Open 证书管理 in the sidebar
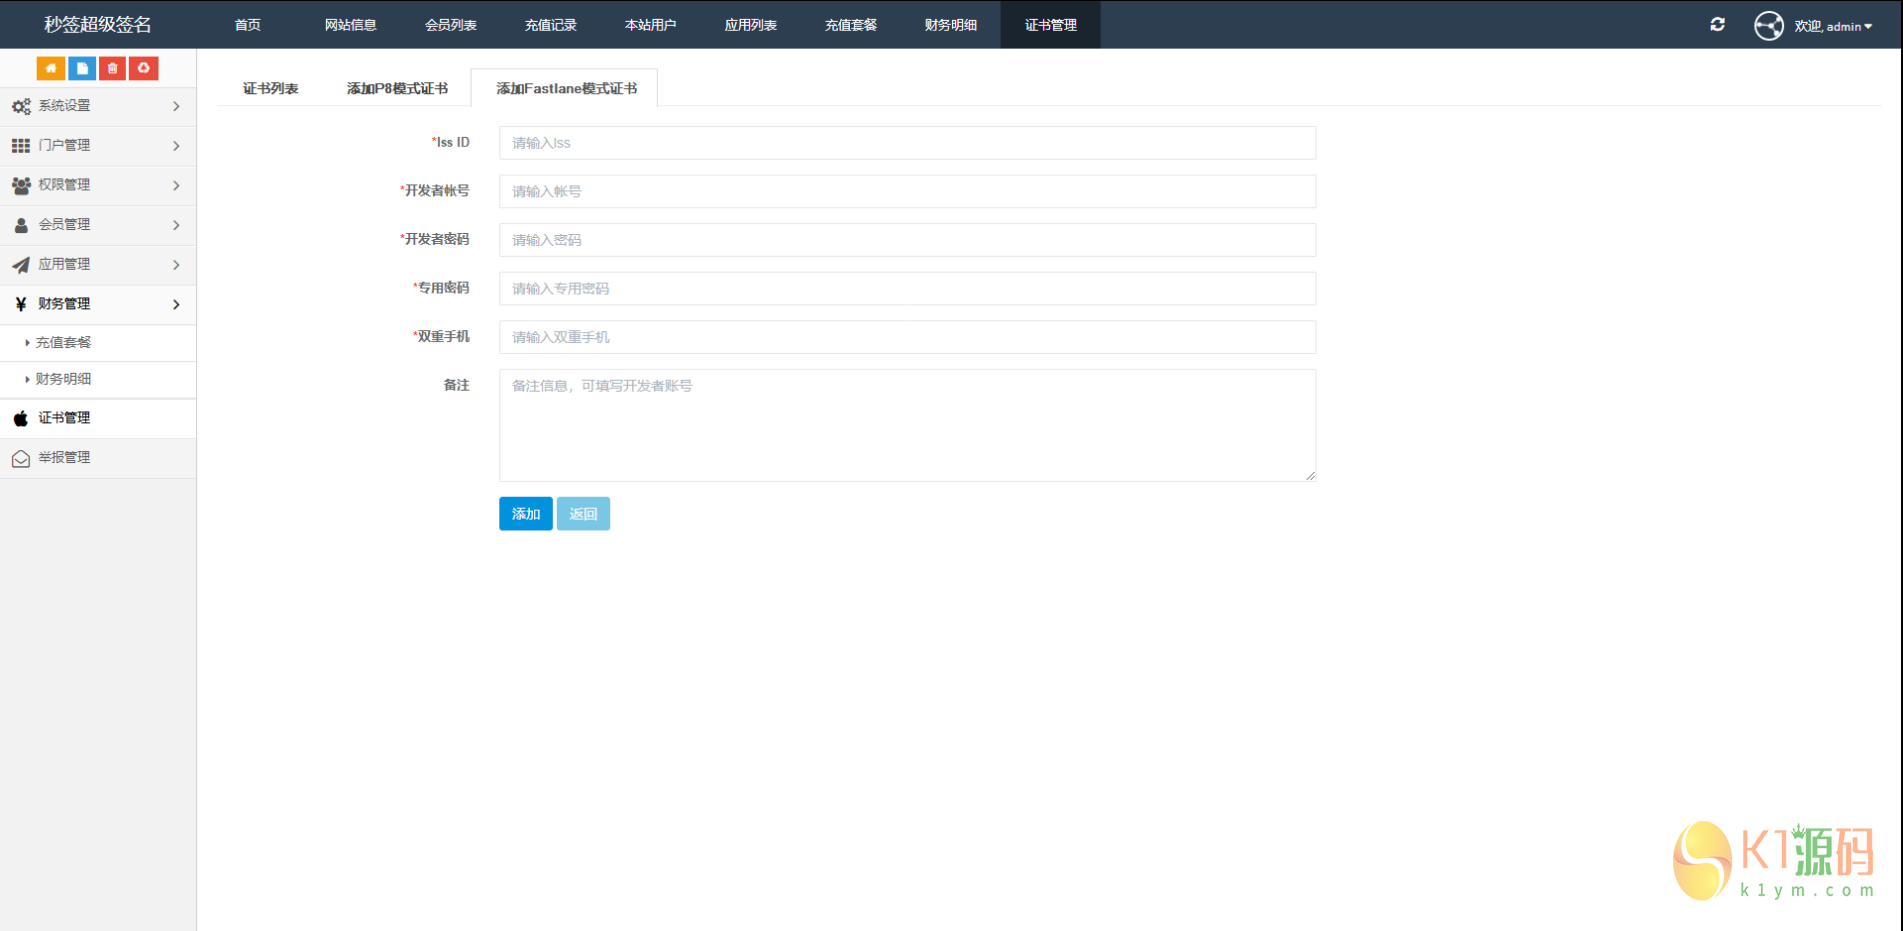Viewport: 1903px width, 931px height. point(98,418)
